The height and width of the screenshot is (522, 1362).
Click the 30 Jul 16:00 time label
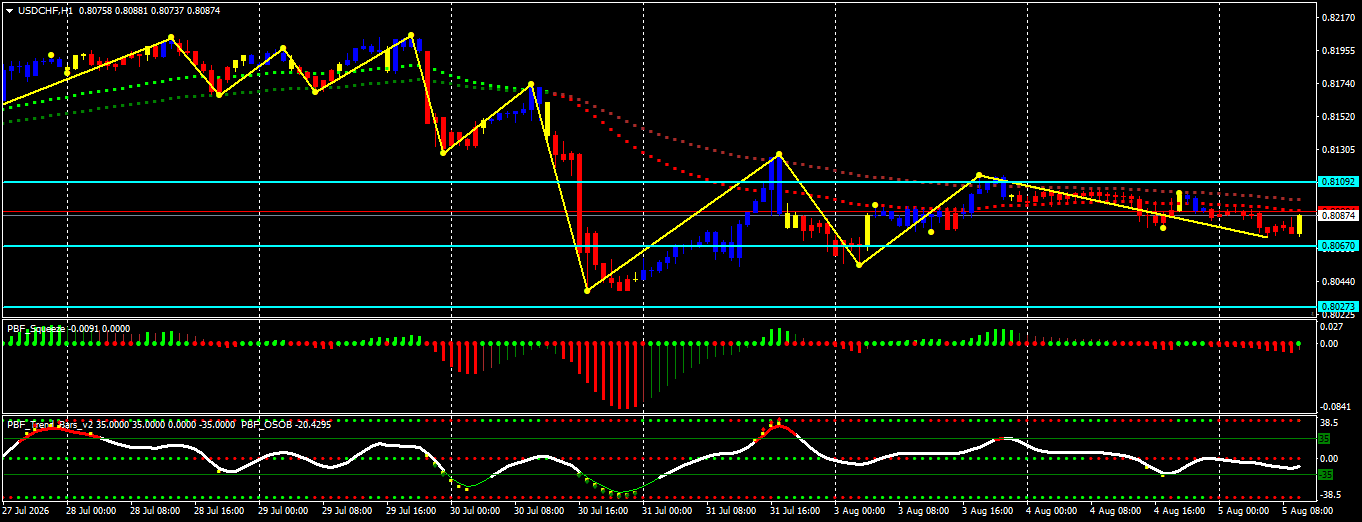pyautogui.click(x=601, y=510)
